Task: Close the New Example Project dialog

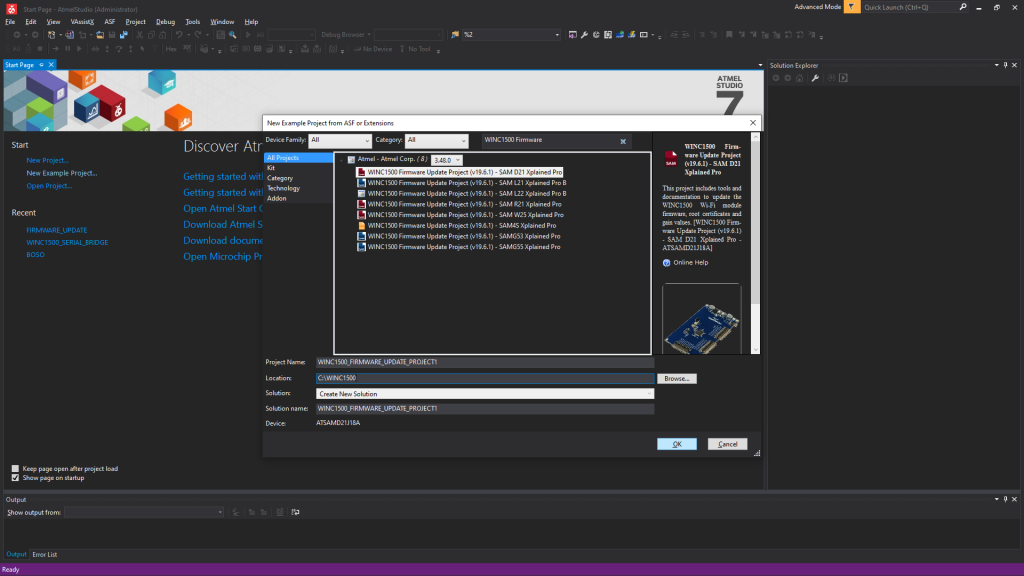Action: (x=753, y=123)
